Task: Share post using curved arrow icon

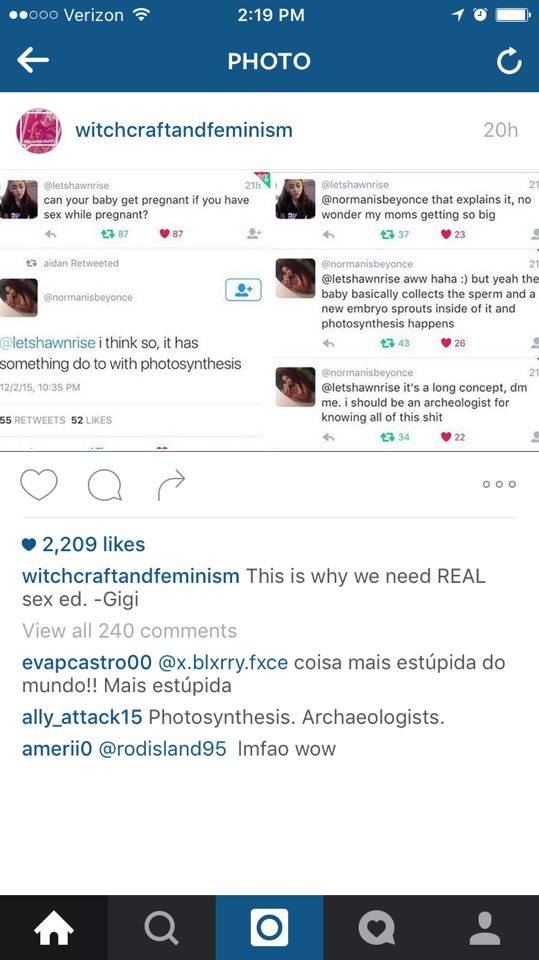Action: click(x=171, y=485)
